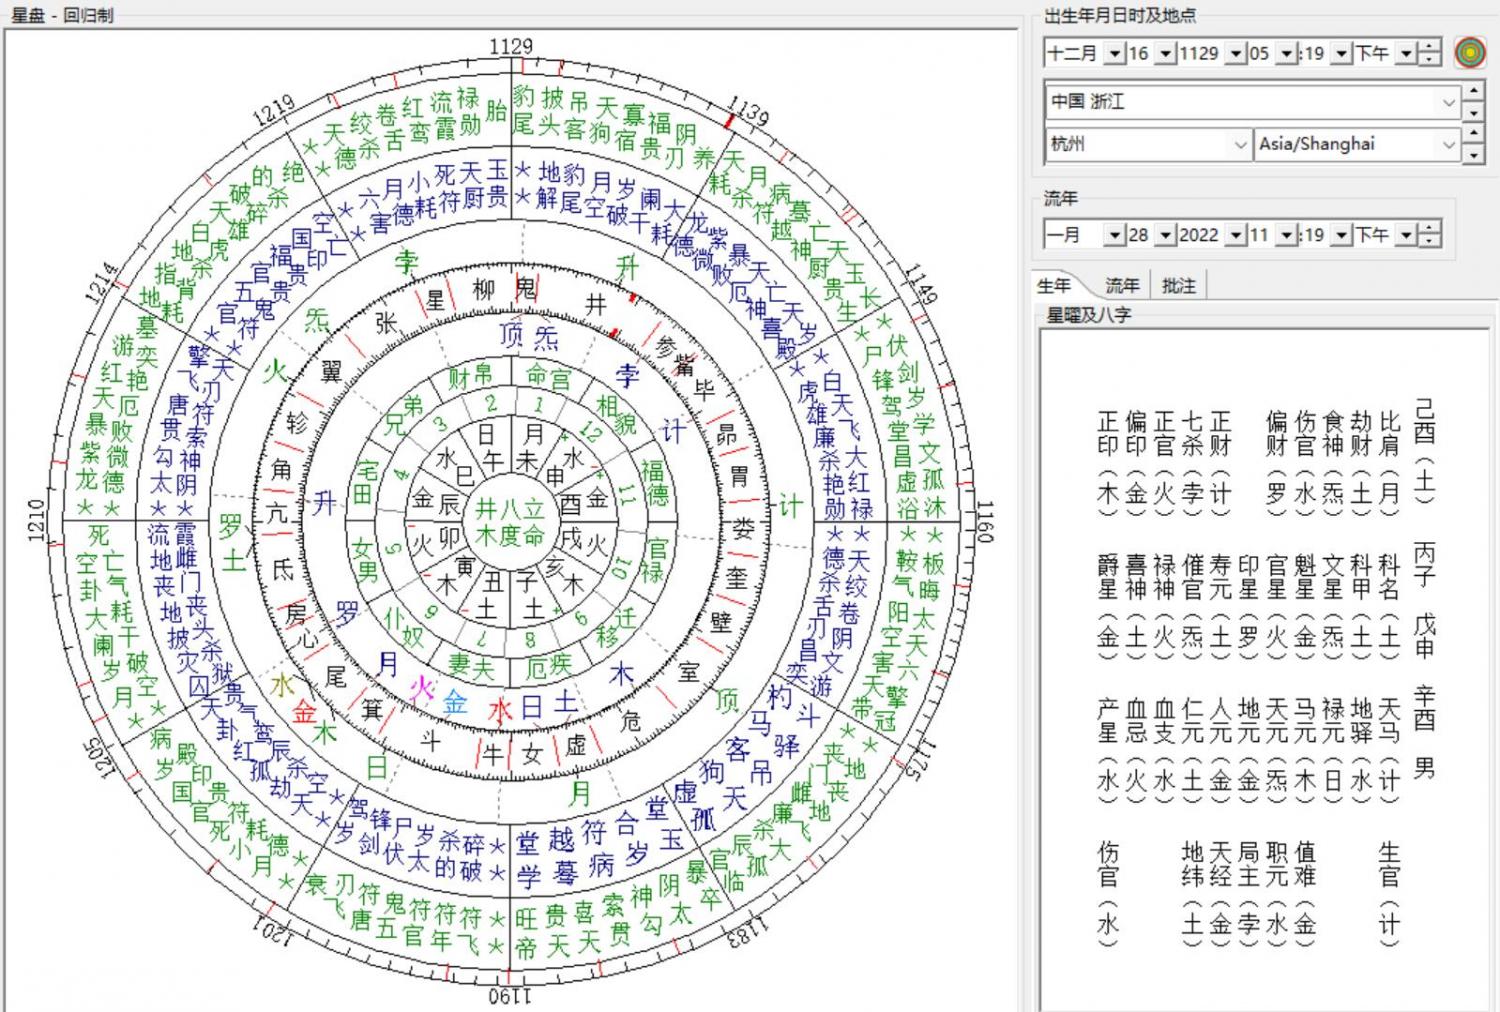Viewport: 1500px width, 1012px height.
Task: Select the 福德 palace label in chart
Action: point(654,483)
